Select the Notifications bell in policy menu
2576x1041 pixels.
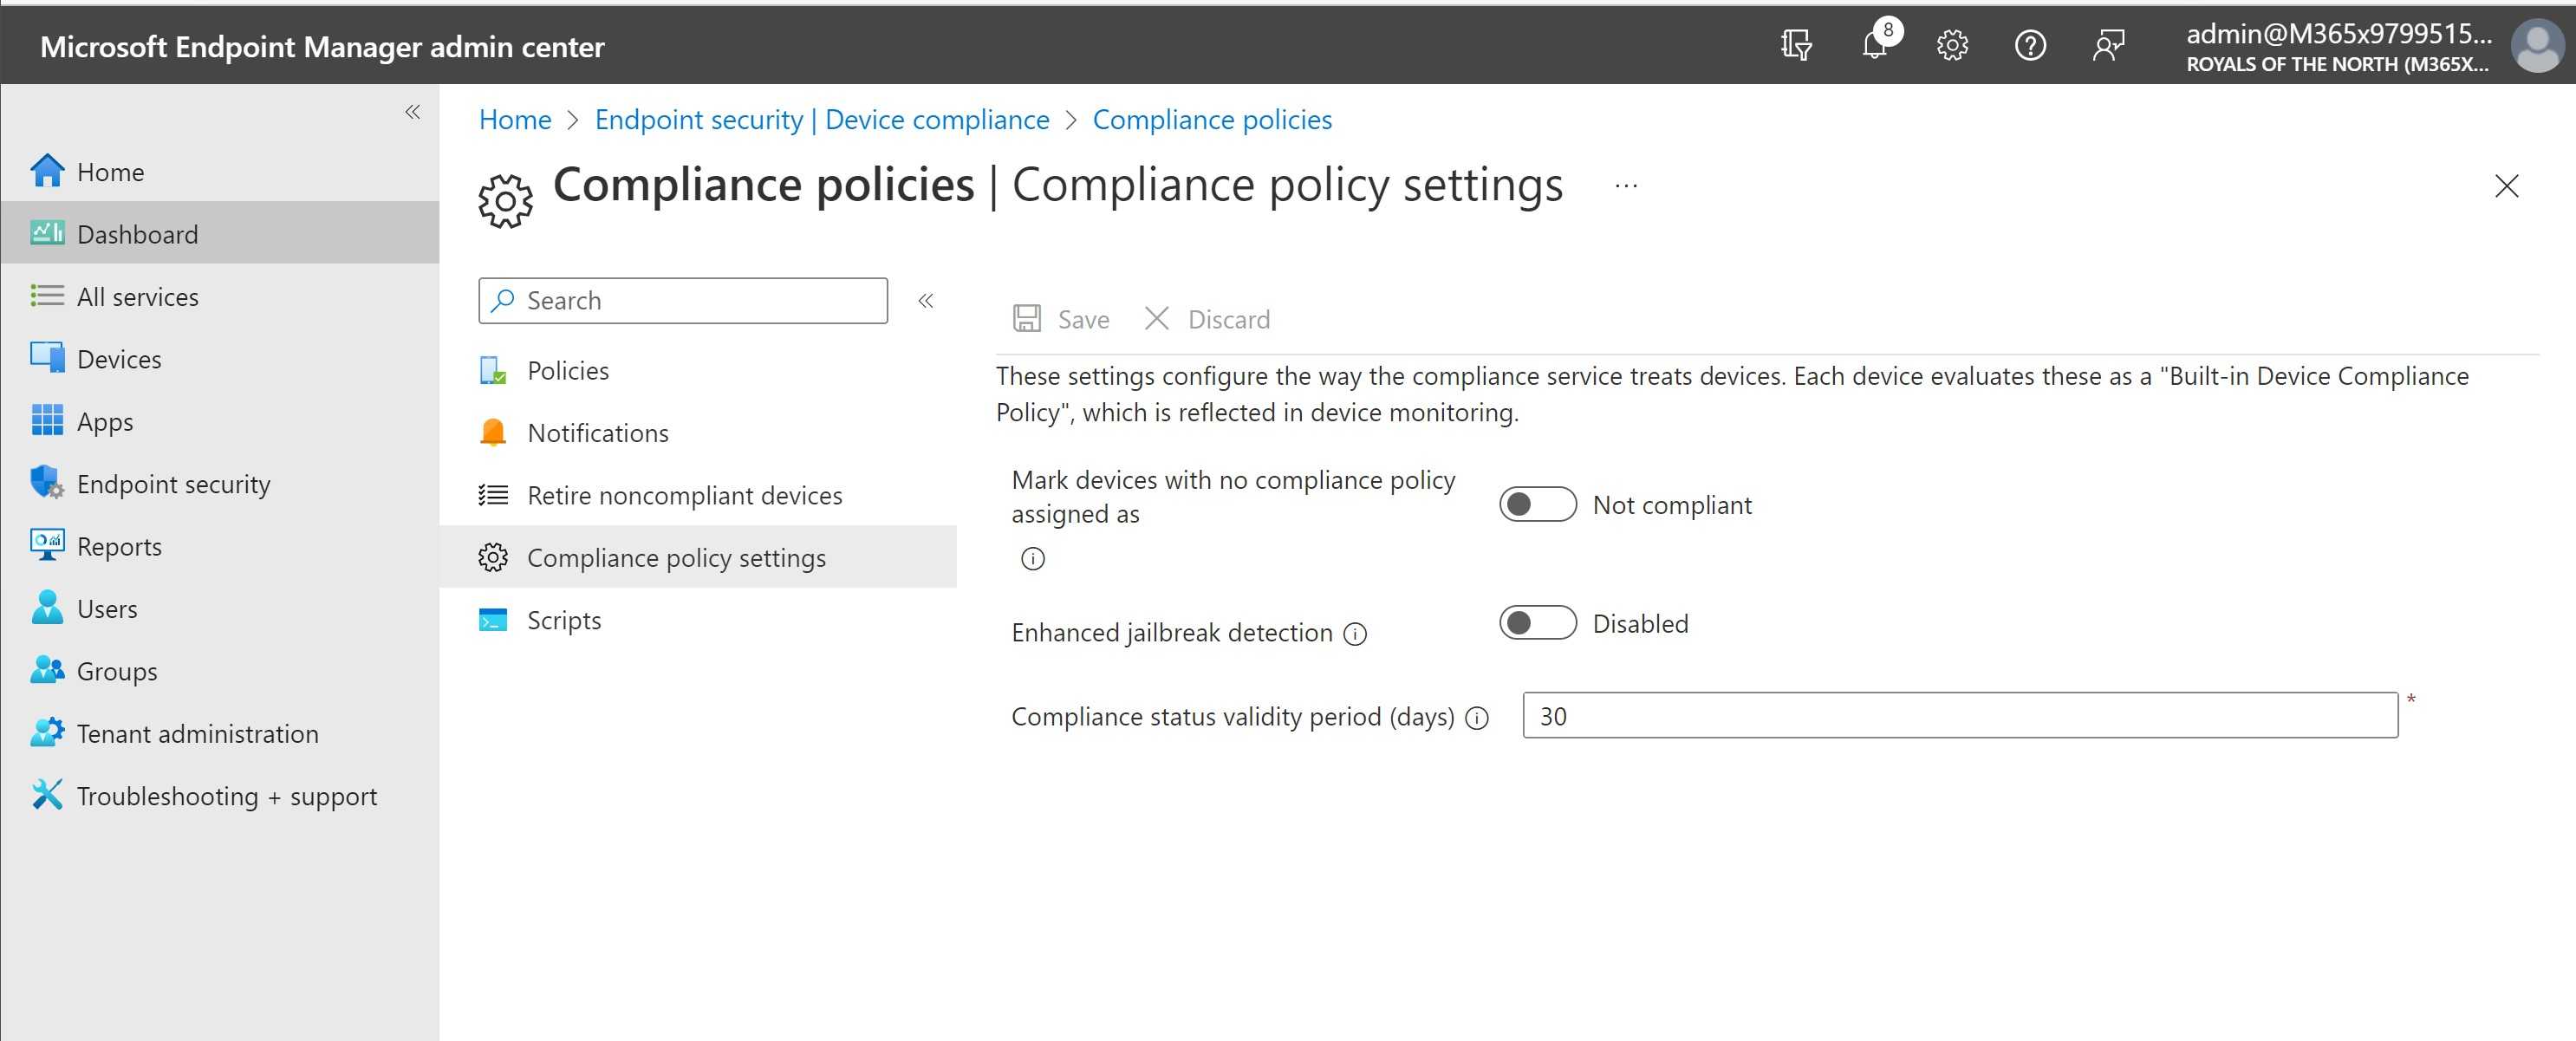(493, 432)
